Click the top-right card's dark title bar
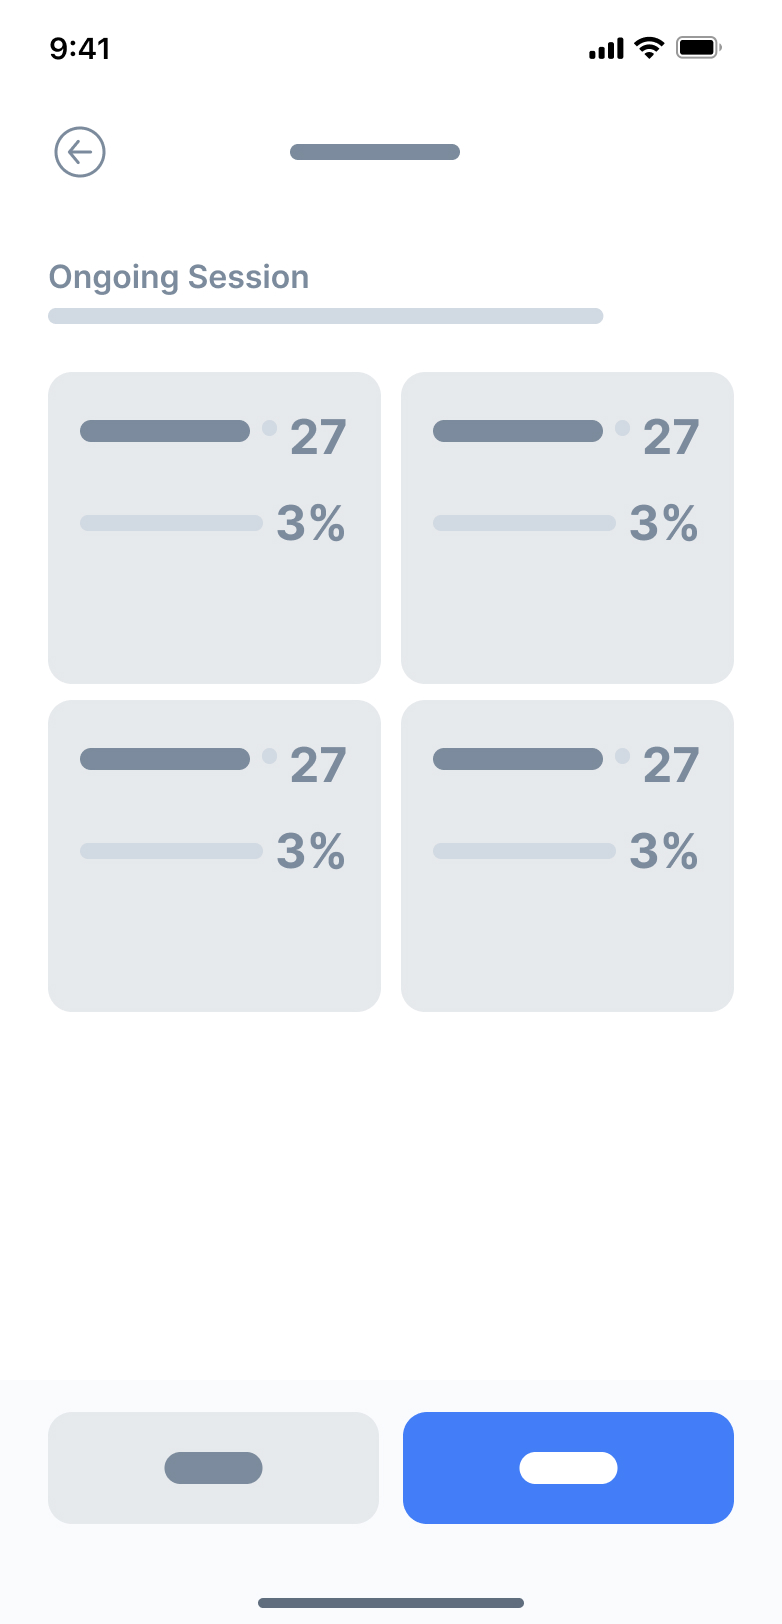This screenshot has width=782, height=1624. click(x=517, y=431)
